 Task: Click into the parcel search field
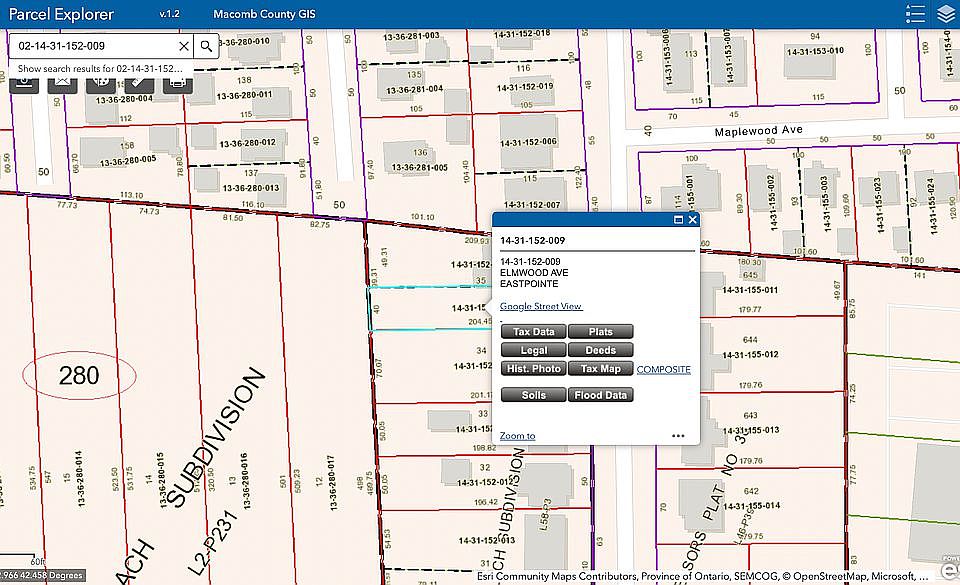coord(95,46)
